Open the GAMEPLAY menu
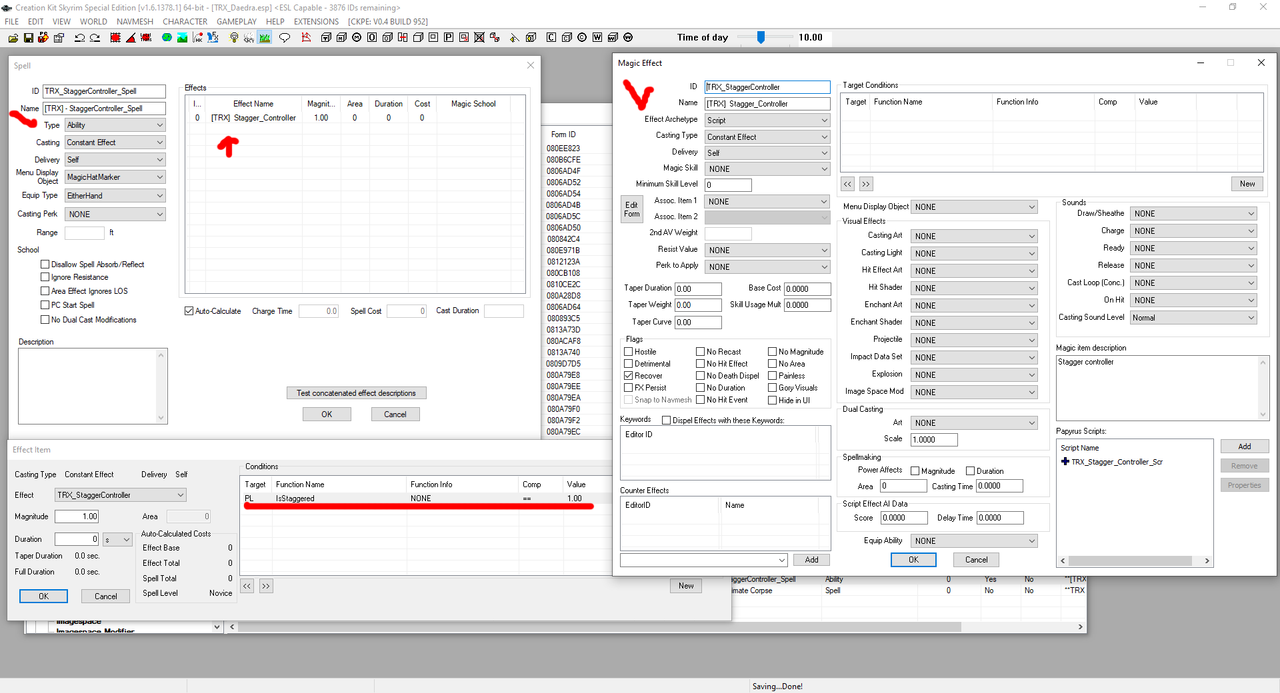This screenshot has width=1280, height=693. tap(238, 21)
